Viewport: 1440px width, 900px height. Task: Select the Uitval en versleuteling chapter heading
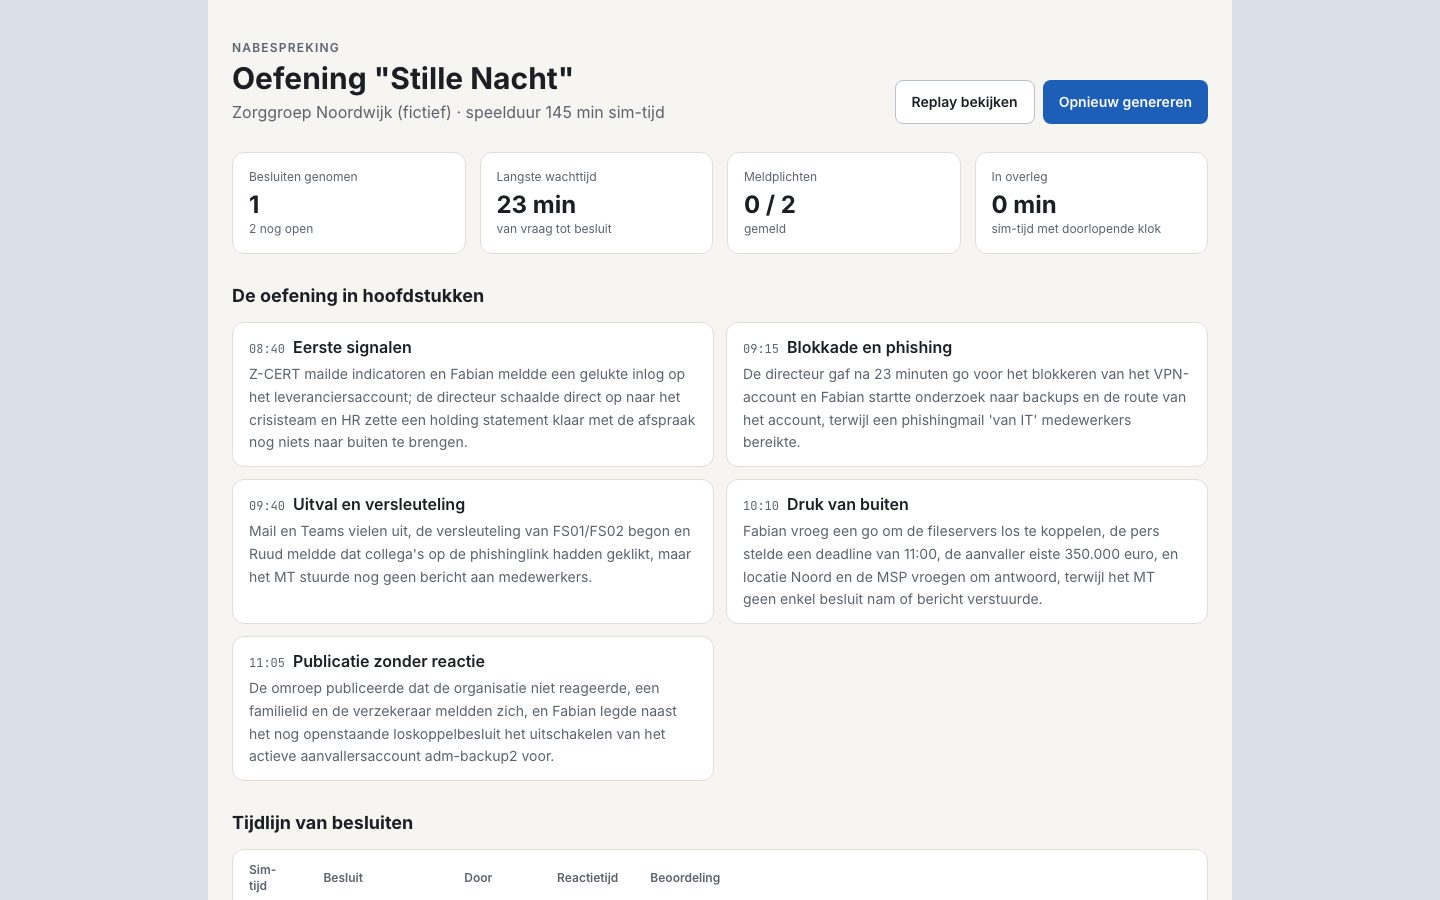tap(379, 505)
